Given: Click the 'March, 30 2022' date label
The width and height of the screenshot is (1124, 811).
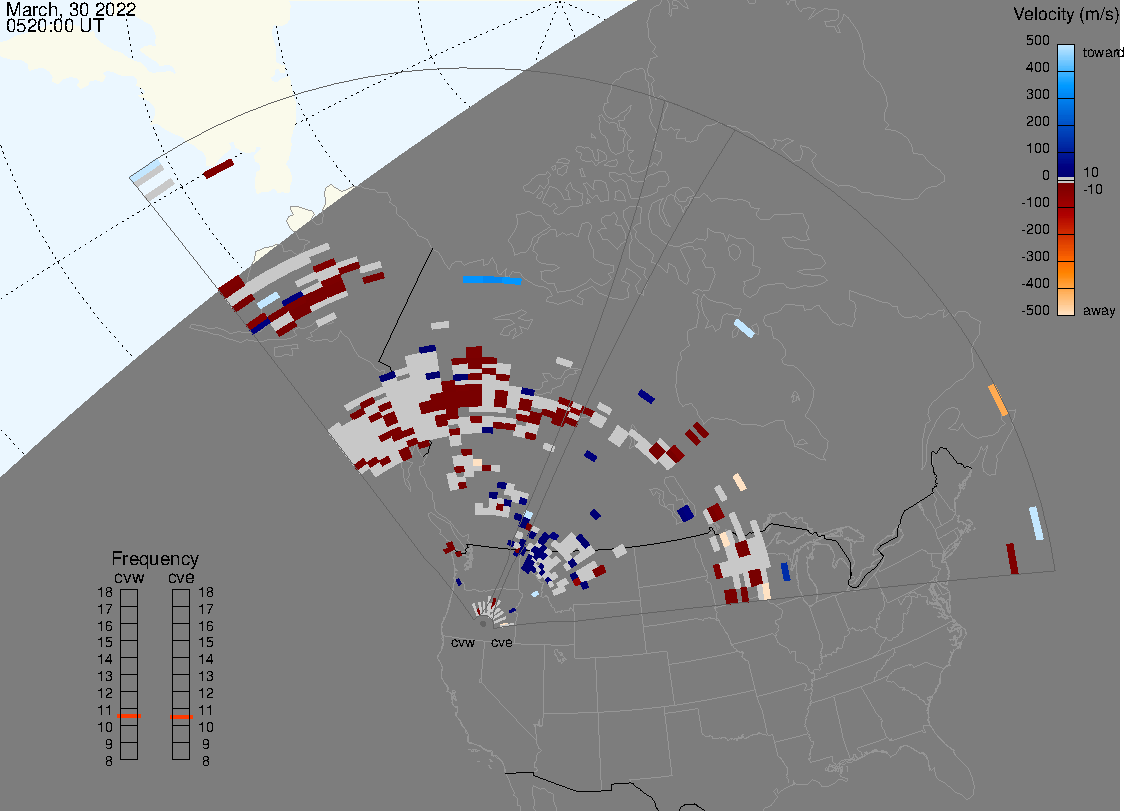Looking at the screenshot, I should tap(70, 9).
